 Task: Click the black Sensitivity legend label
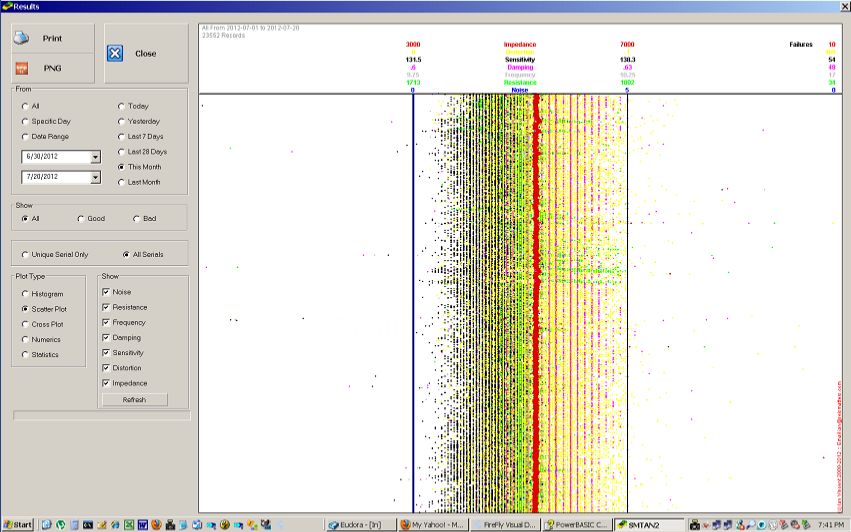[519, 60]
